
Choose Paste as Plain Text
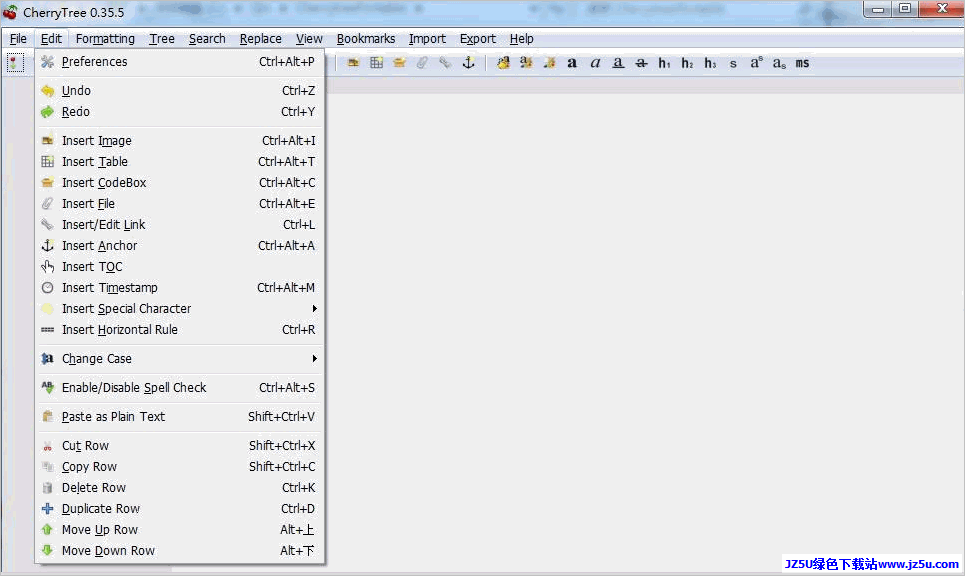179,417
